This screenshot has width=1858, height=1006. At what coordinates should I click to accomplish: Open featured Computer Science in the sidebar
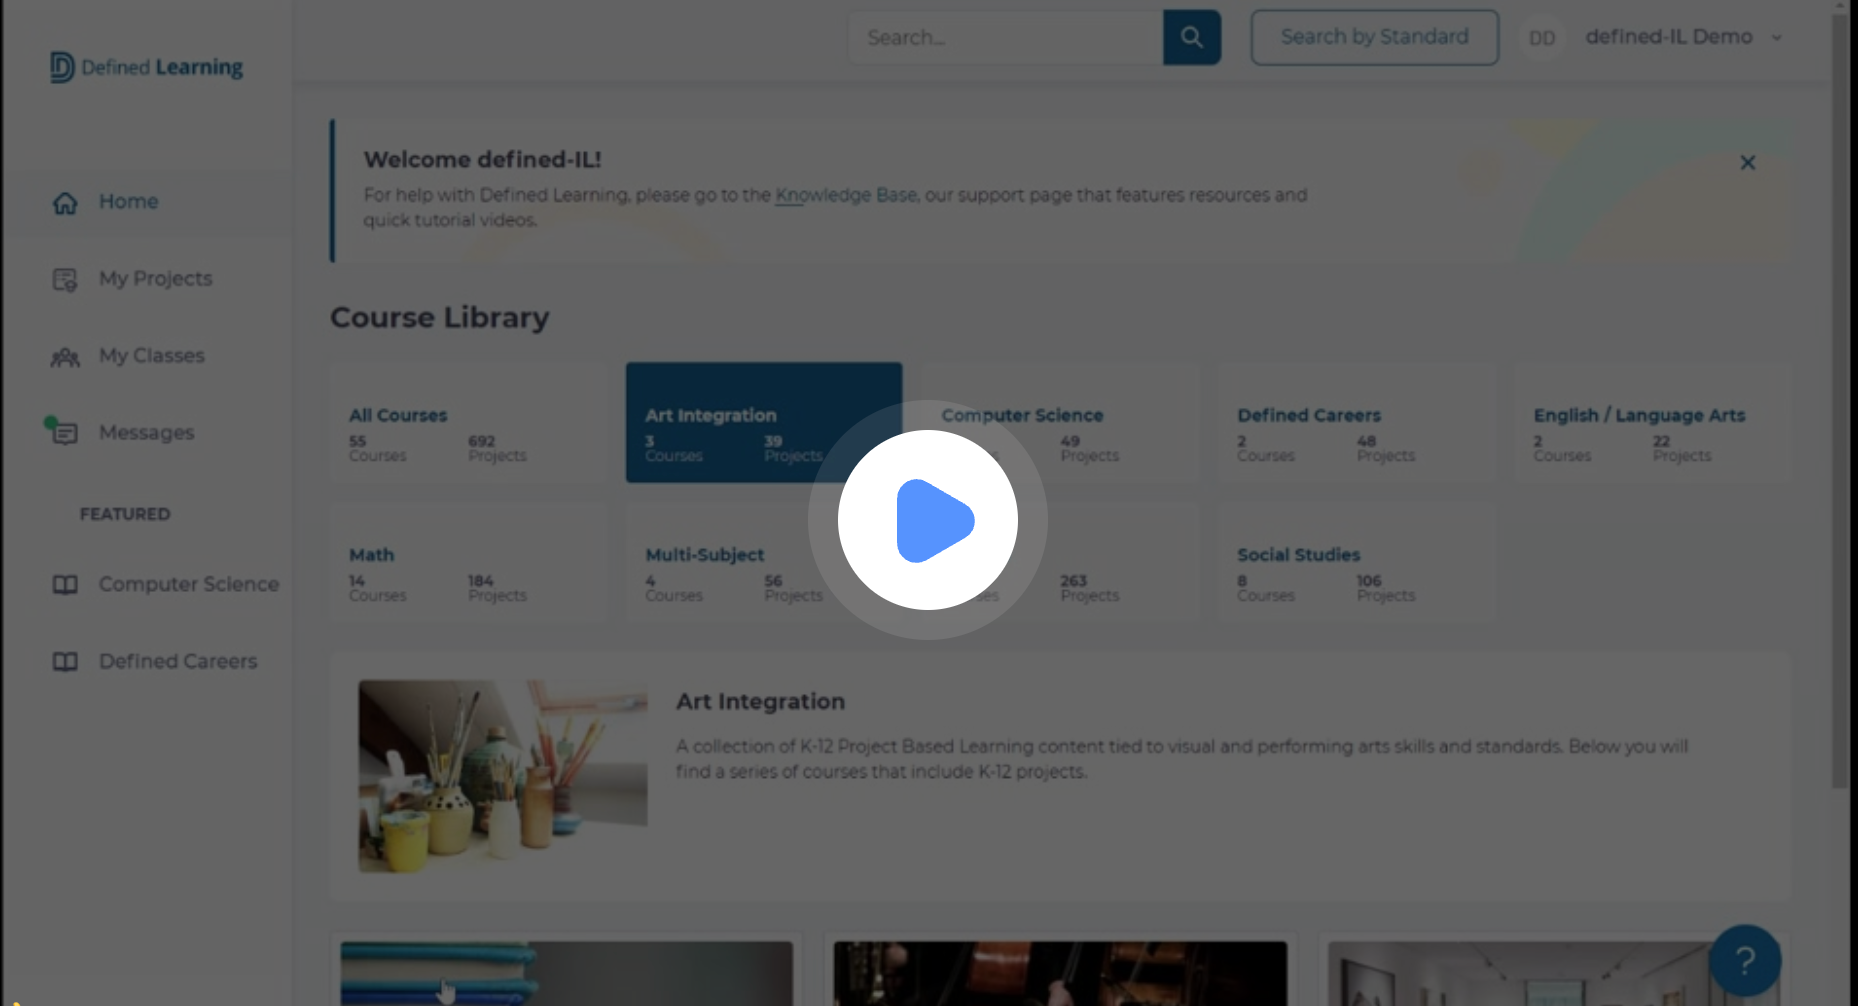tap(188, 584)
